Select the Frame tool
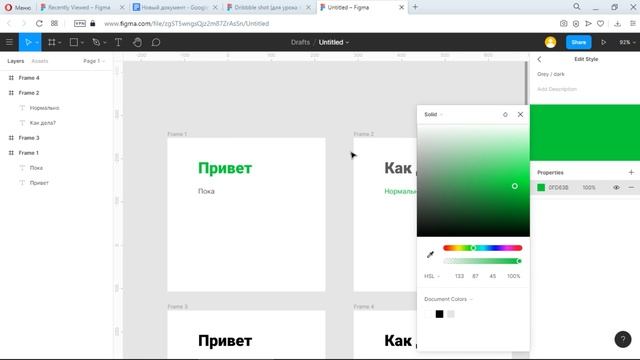This screenshot has height=360, width=640. (52, 42)
